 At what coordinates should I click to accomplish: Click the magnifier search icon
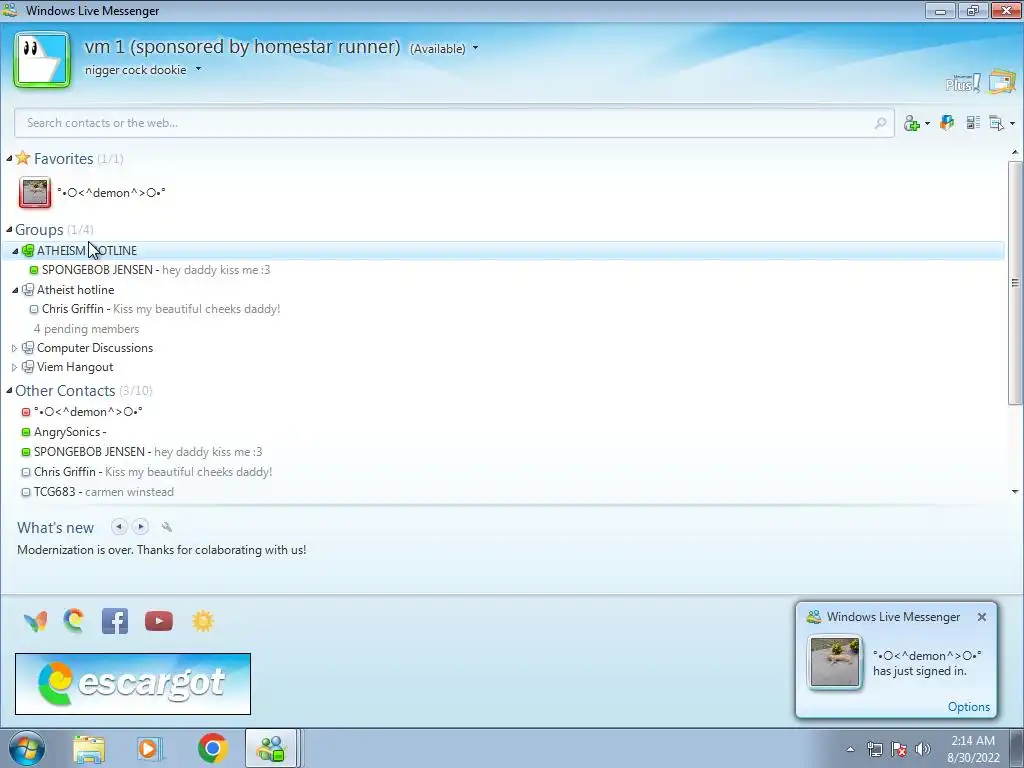pos(880,123)
